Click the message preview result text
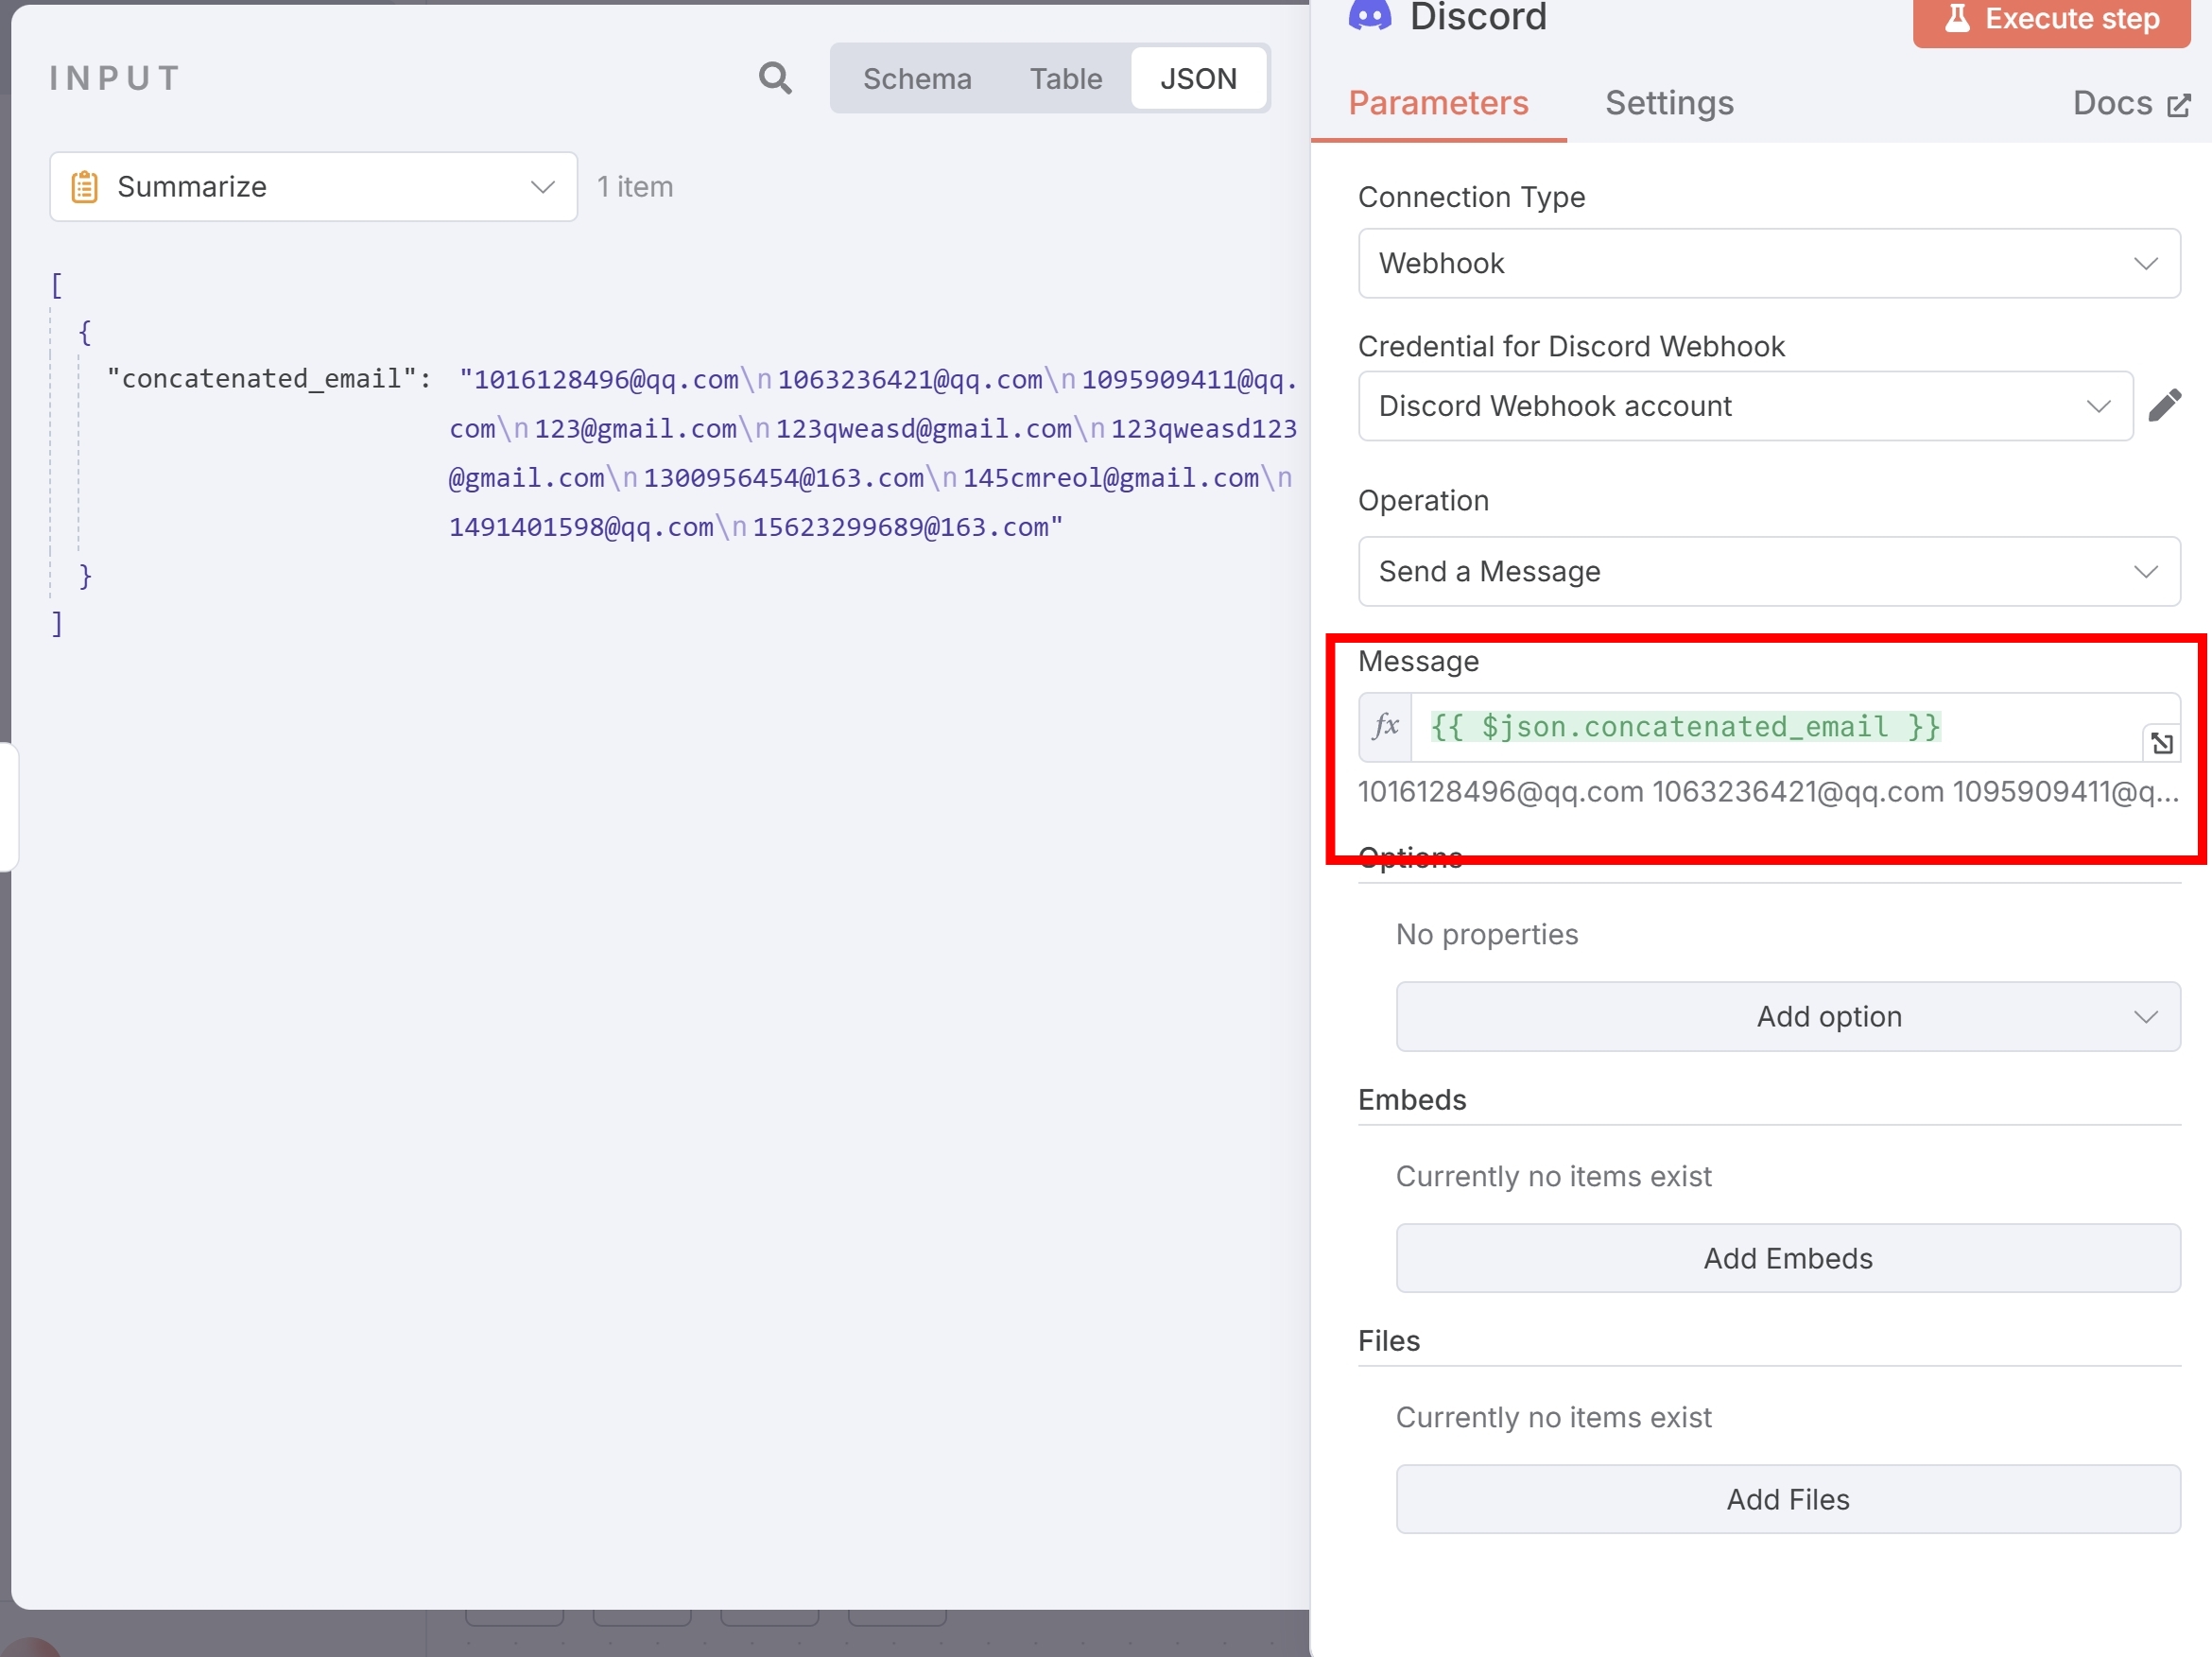This screenshot has width=2212, height=1657. click(1768, 792)
